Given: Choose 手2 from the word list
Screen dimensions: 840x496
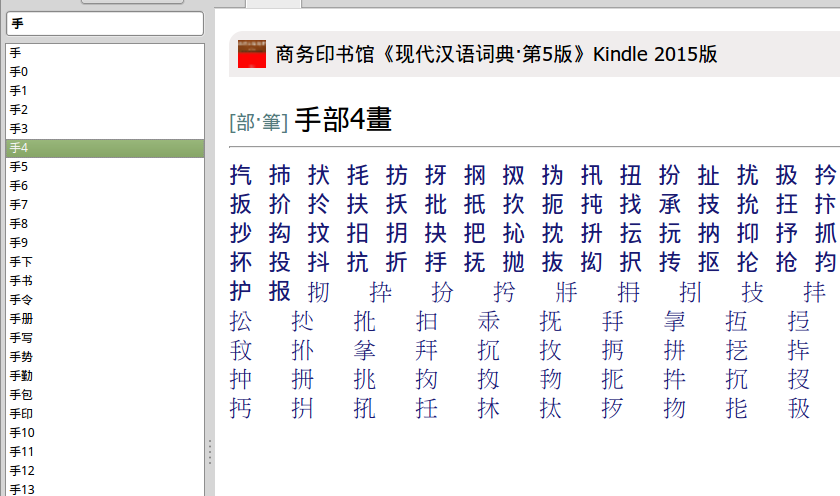Looking at the screenshot, I should (x=105, y=110).
